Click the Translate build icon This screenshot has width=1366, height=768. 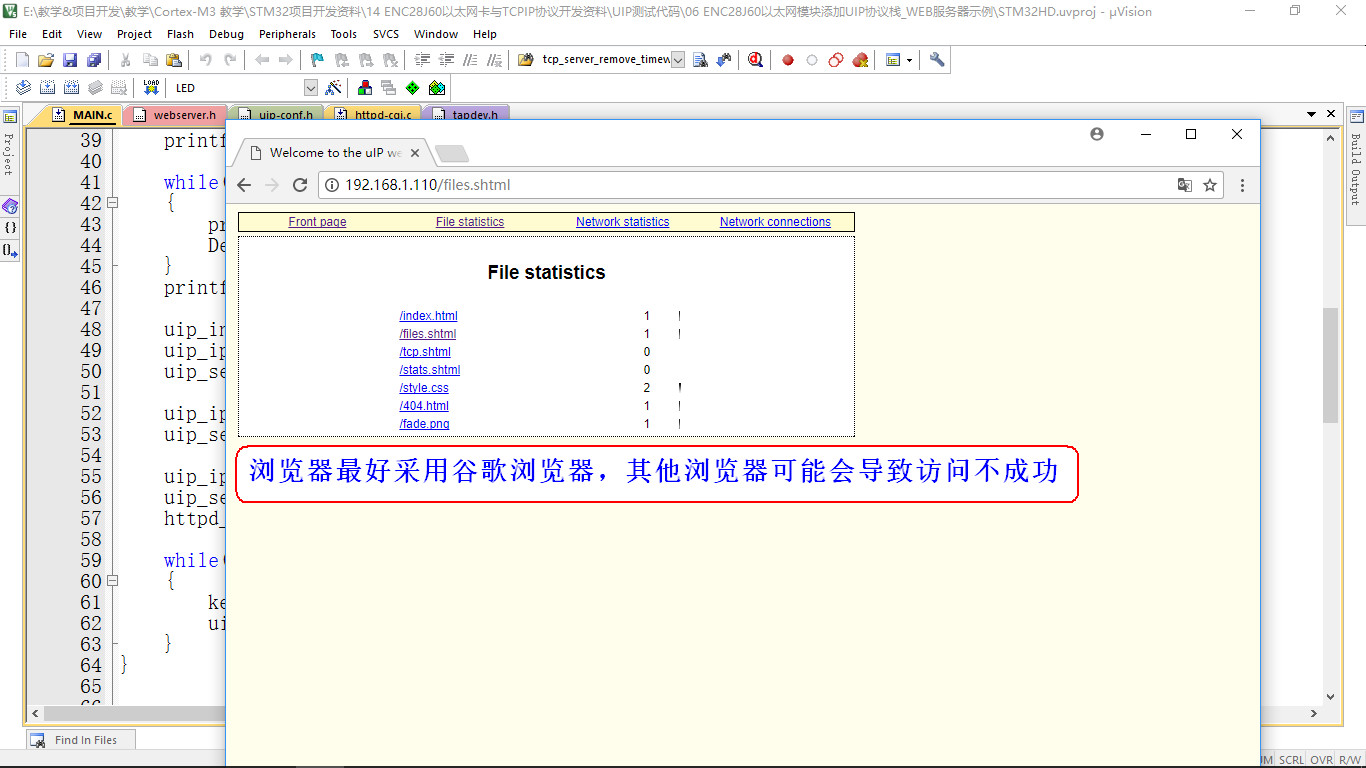[x=22, y=88]
